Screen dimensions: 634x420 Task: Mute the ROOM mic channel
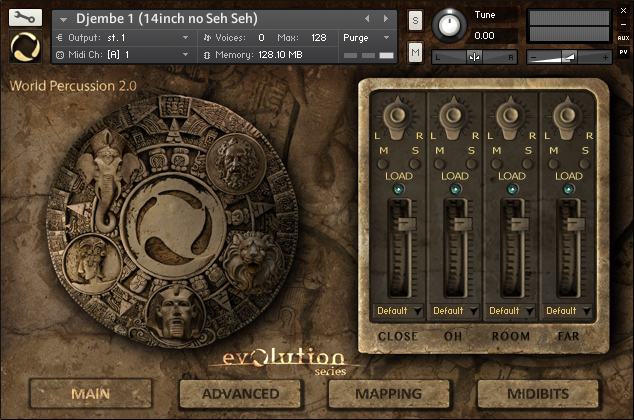[x=496, y=164]
